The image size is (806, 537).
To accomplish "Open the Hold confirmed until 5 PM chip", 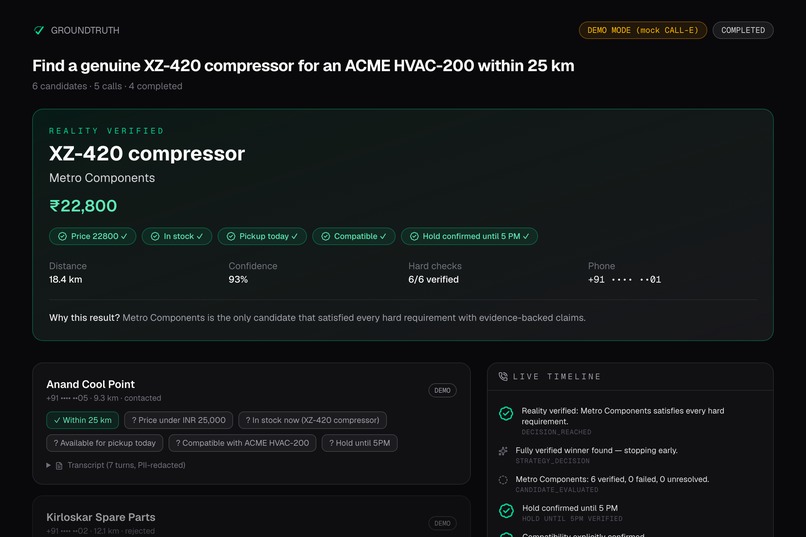I will pos(469,236).
